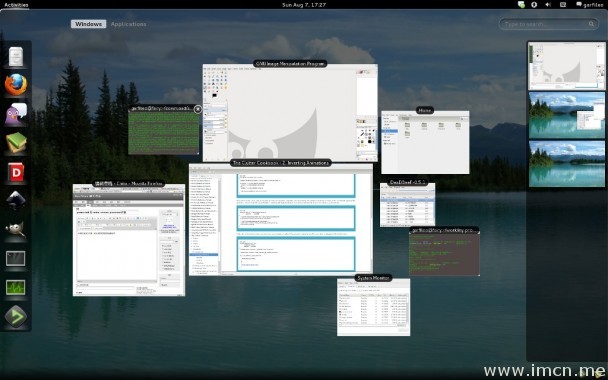The height and width of the screenshot is (380, 608).
Task: Open the file cabinet Files icon in the dash
Action: tap(16, 57)
